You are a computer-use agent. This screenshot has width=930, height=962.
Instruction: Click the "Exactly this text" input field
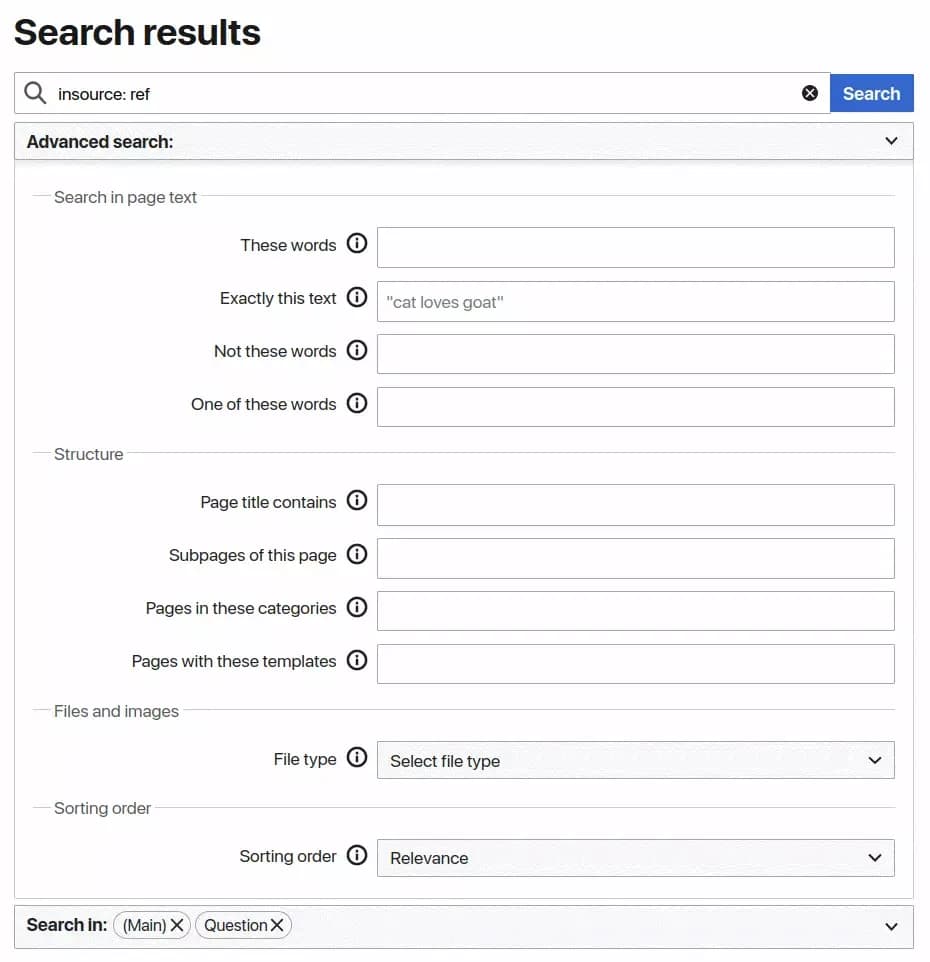pyautogui.click(x=636, y=301)
